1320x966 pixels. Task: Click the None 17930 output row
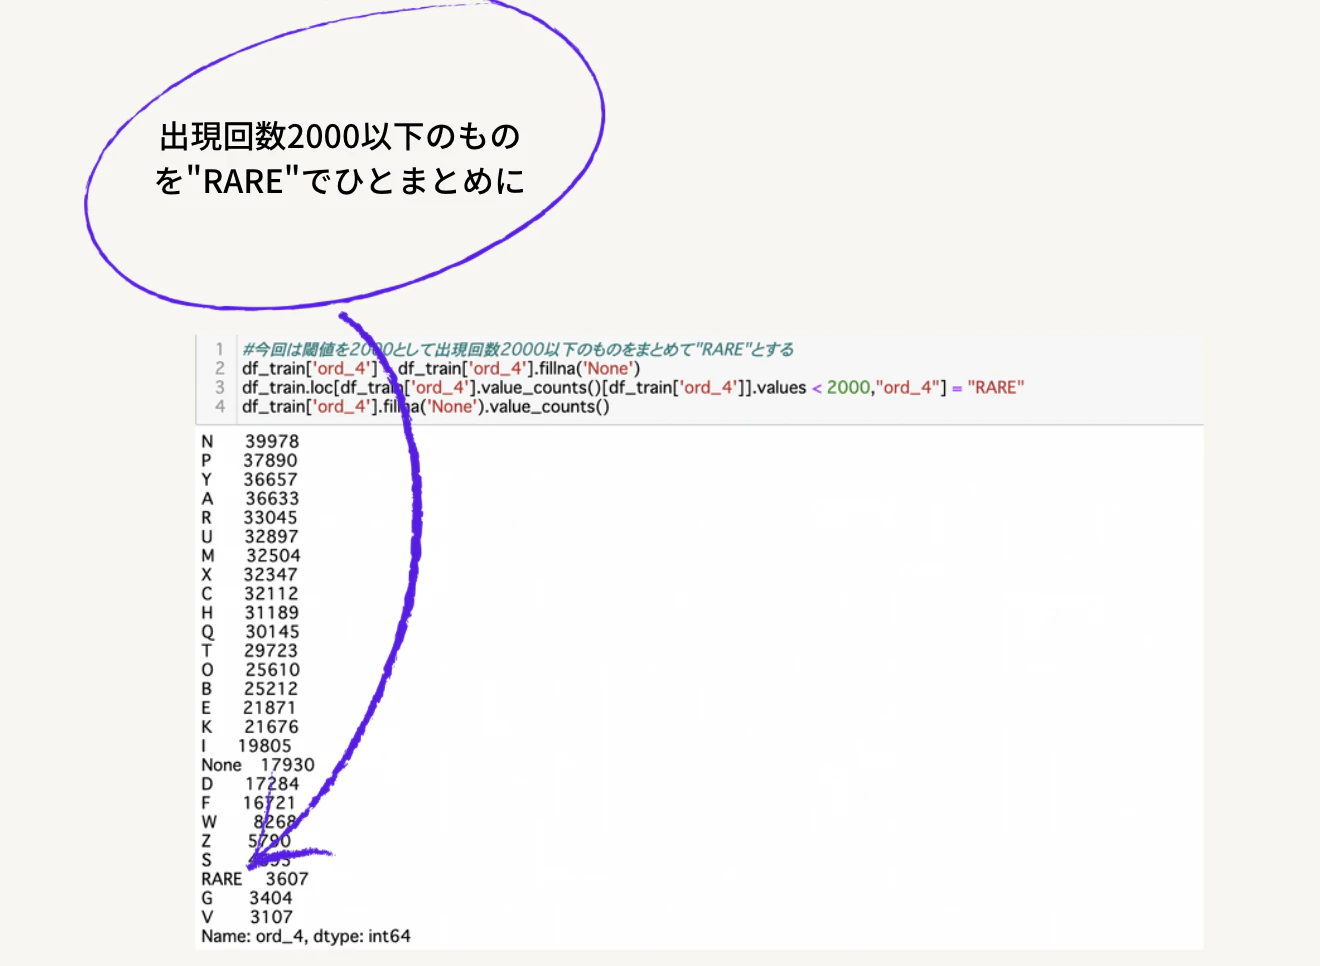pos(258,764)
